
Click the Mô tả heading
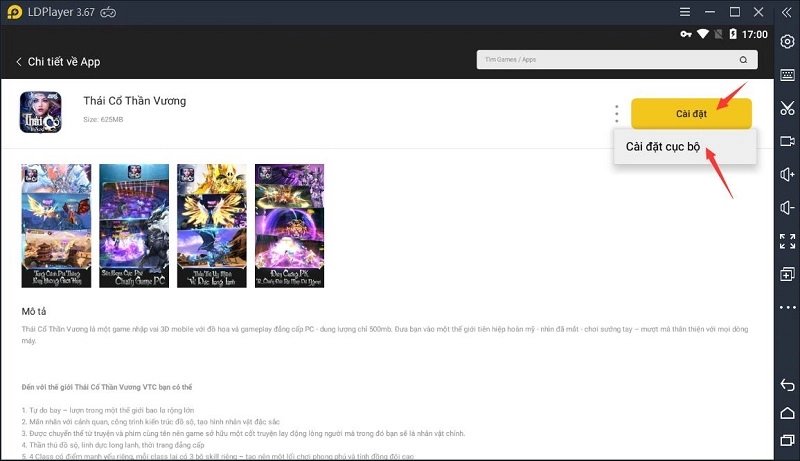pyautogui.click(x=34, y=311)
